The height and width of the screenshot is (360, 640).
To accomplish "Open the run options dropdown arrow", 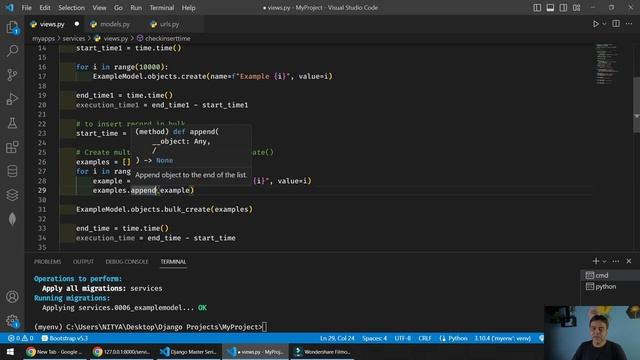I will (x=604, y=24).
